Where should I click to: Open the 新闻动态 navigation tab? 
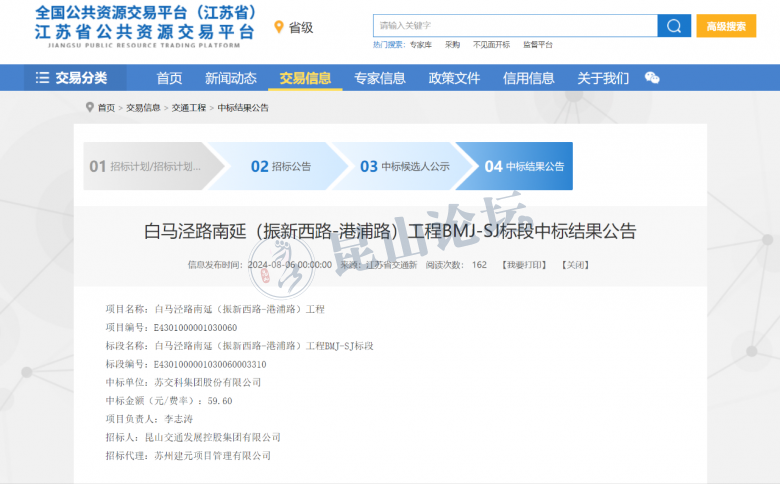point(231,78)
